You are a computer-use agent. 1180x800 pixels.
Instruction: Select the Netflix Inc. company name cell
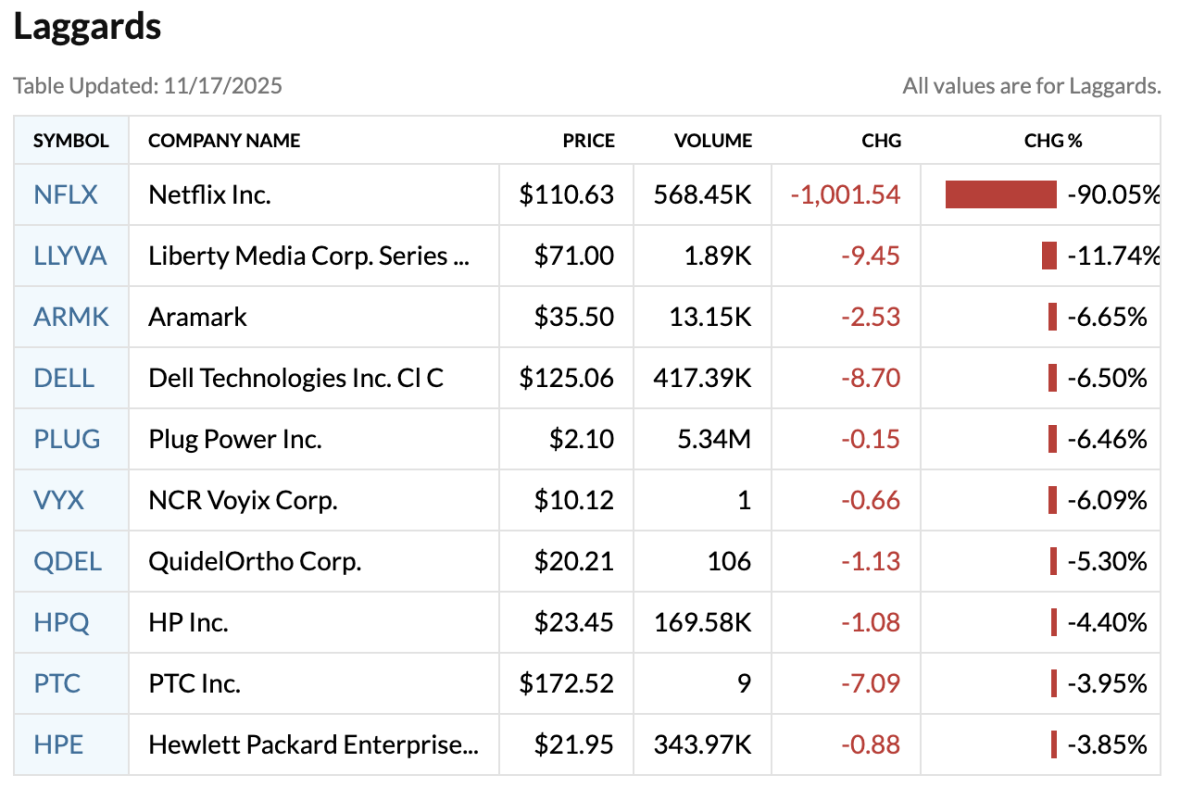pos(210,195)
